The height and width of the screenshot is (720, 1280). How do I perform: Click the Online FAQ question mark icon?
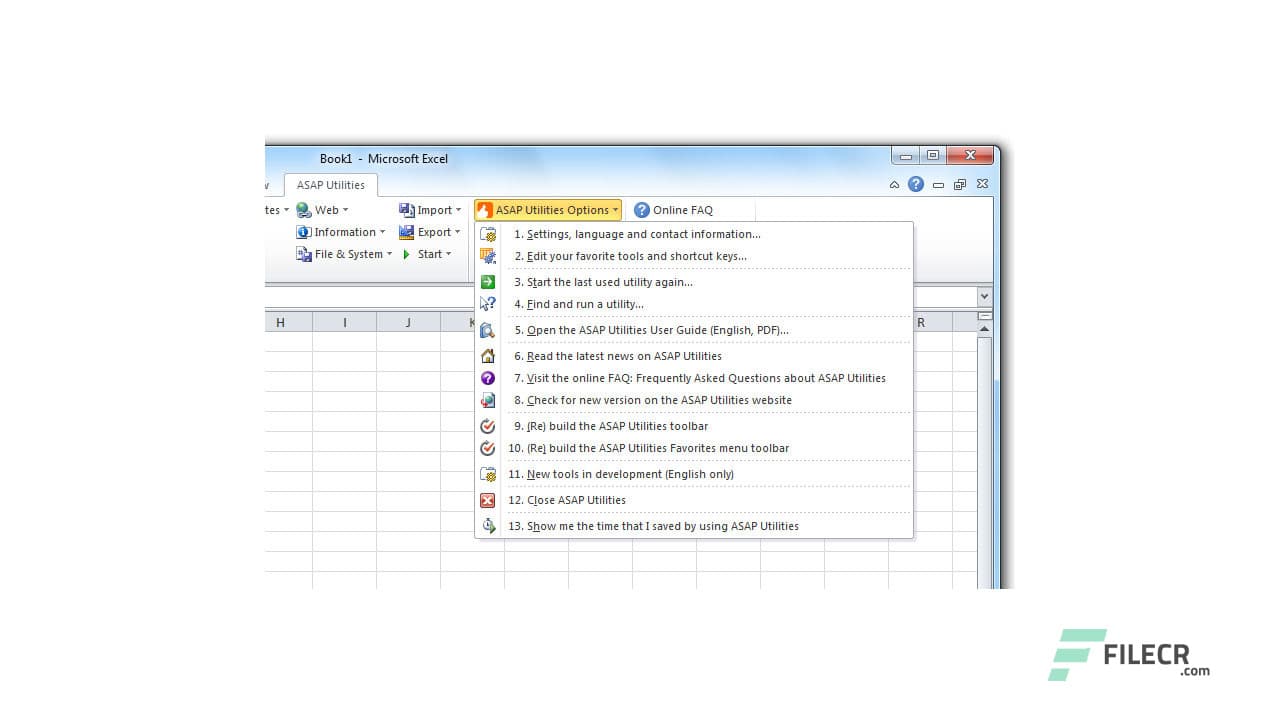click(641, 209)
